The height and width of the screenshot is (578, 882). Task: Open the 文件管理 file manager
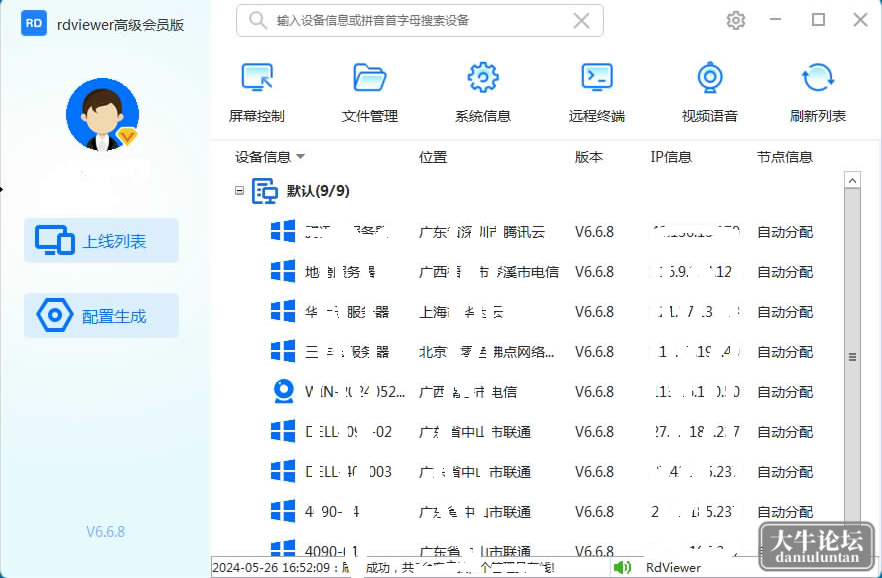click(x=370, y=92)
